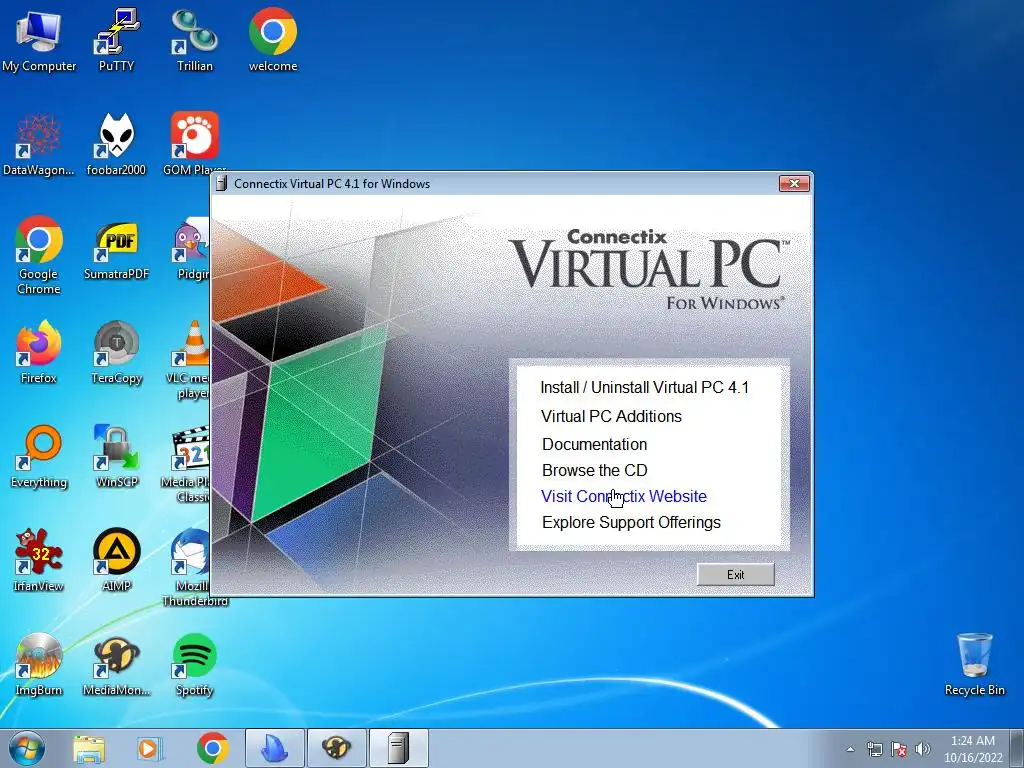Select the PuTTY desktop shortcut
This screenshot has width=1024, height=768.
tap(116, 39)
